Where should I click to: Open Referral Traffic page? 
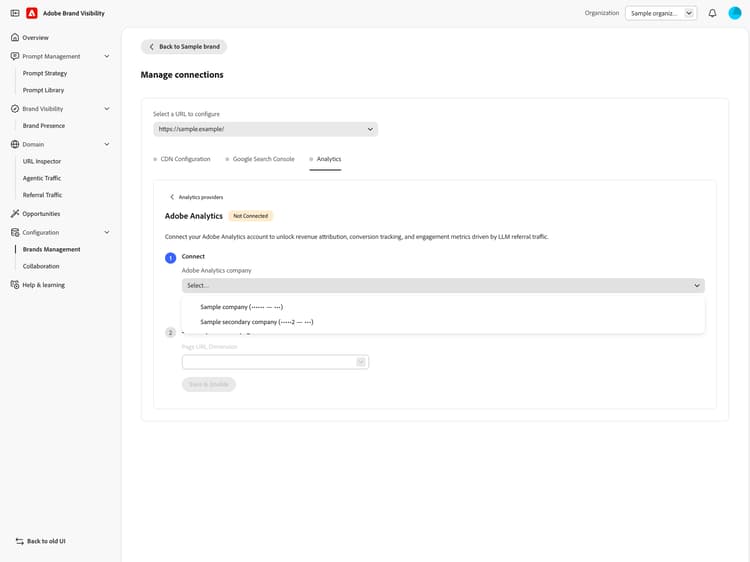pyautogui.click(x=42, y=195)
